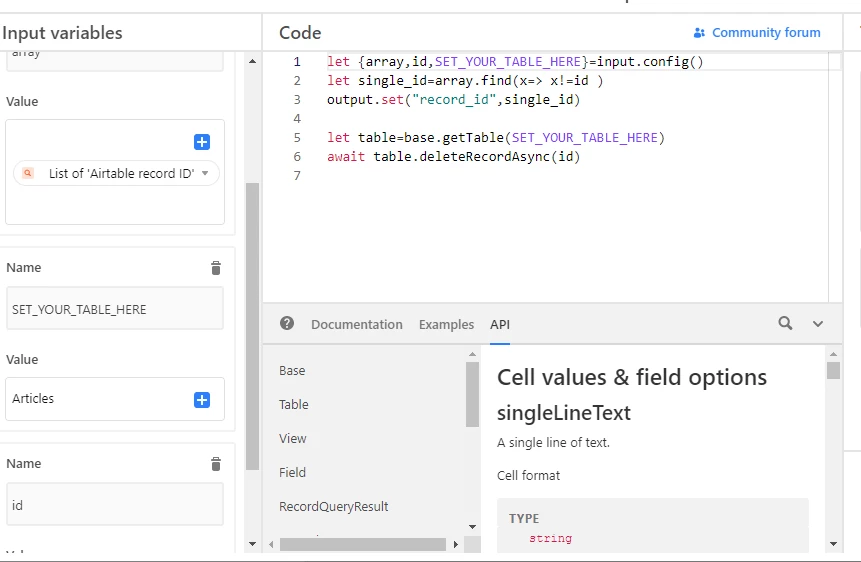The width and height of the screenshot is (861, 562).
Task: Add a value with the array plus icon
Action: pyautogui.click(x=202, y=142)
